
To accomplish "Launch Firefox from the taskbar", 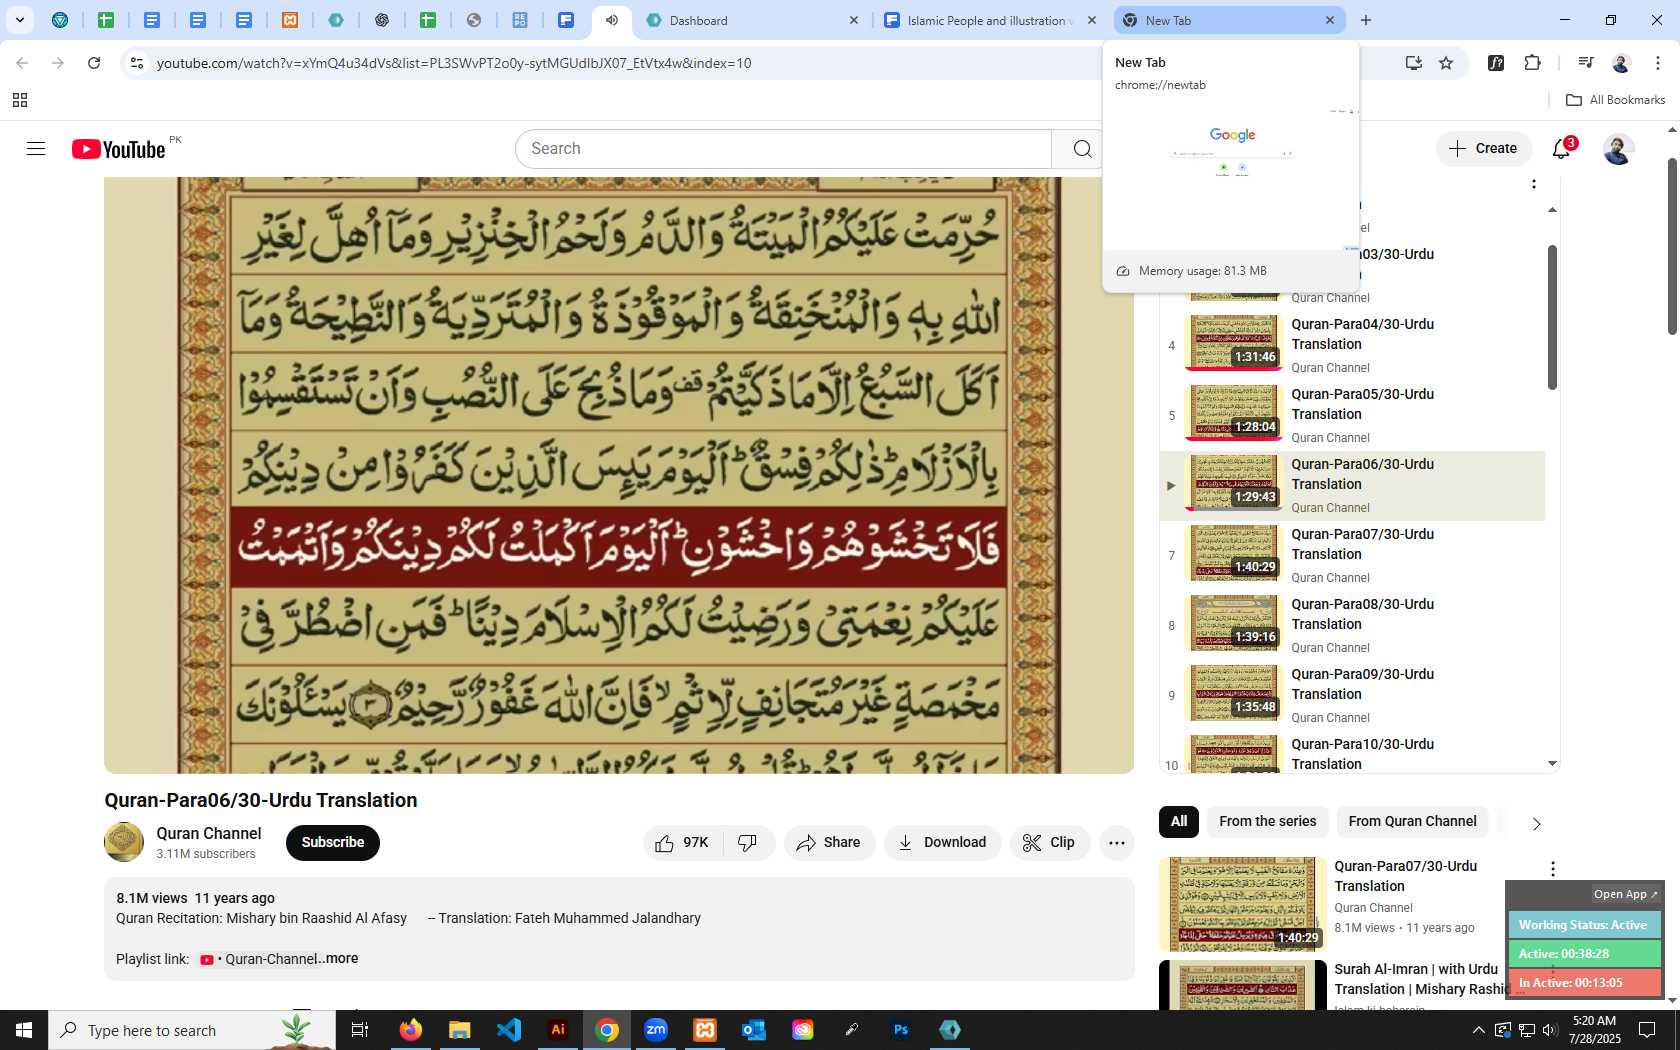I will (410, 1030).
